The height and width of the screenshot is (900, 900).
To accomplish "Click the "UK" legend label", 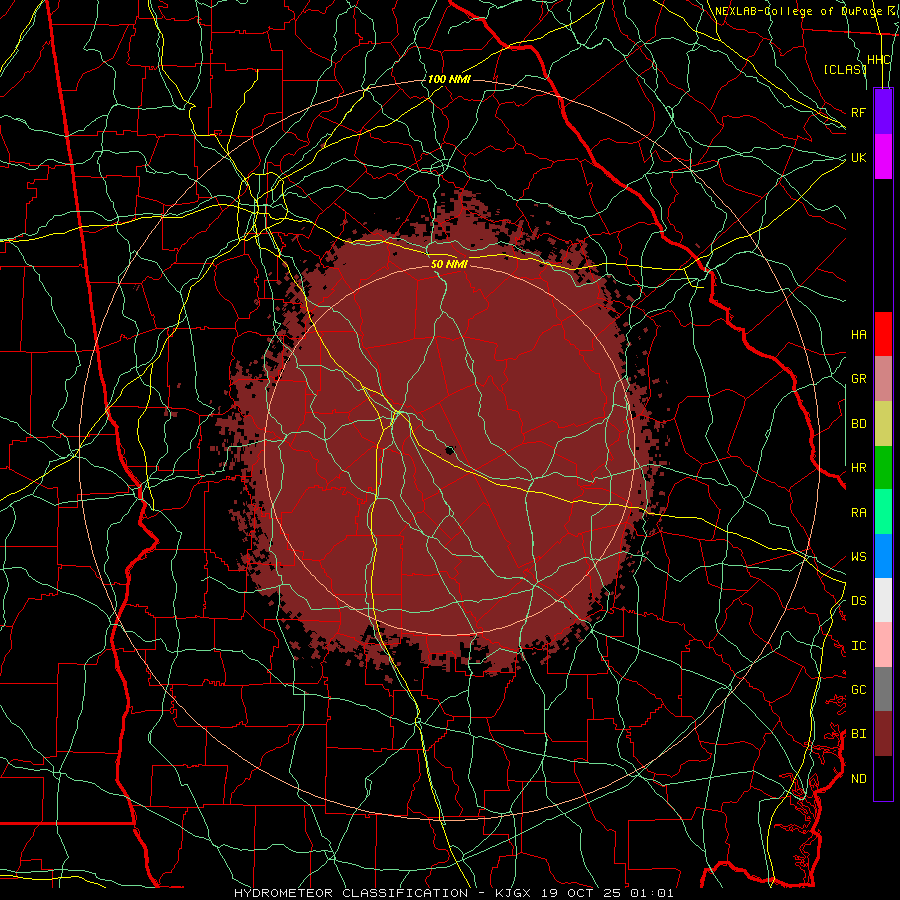I will 858,157.
